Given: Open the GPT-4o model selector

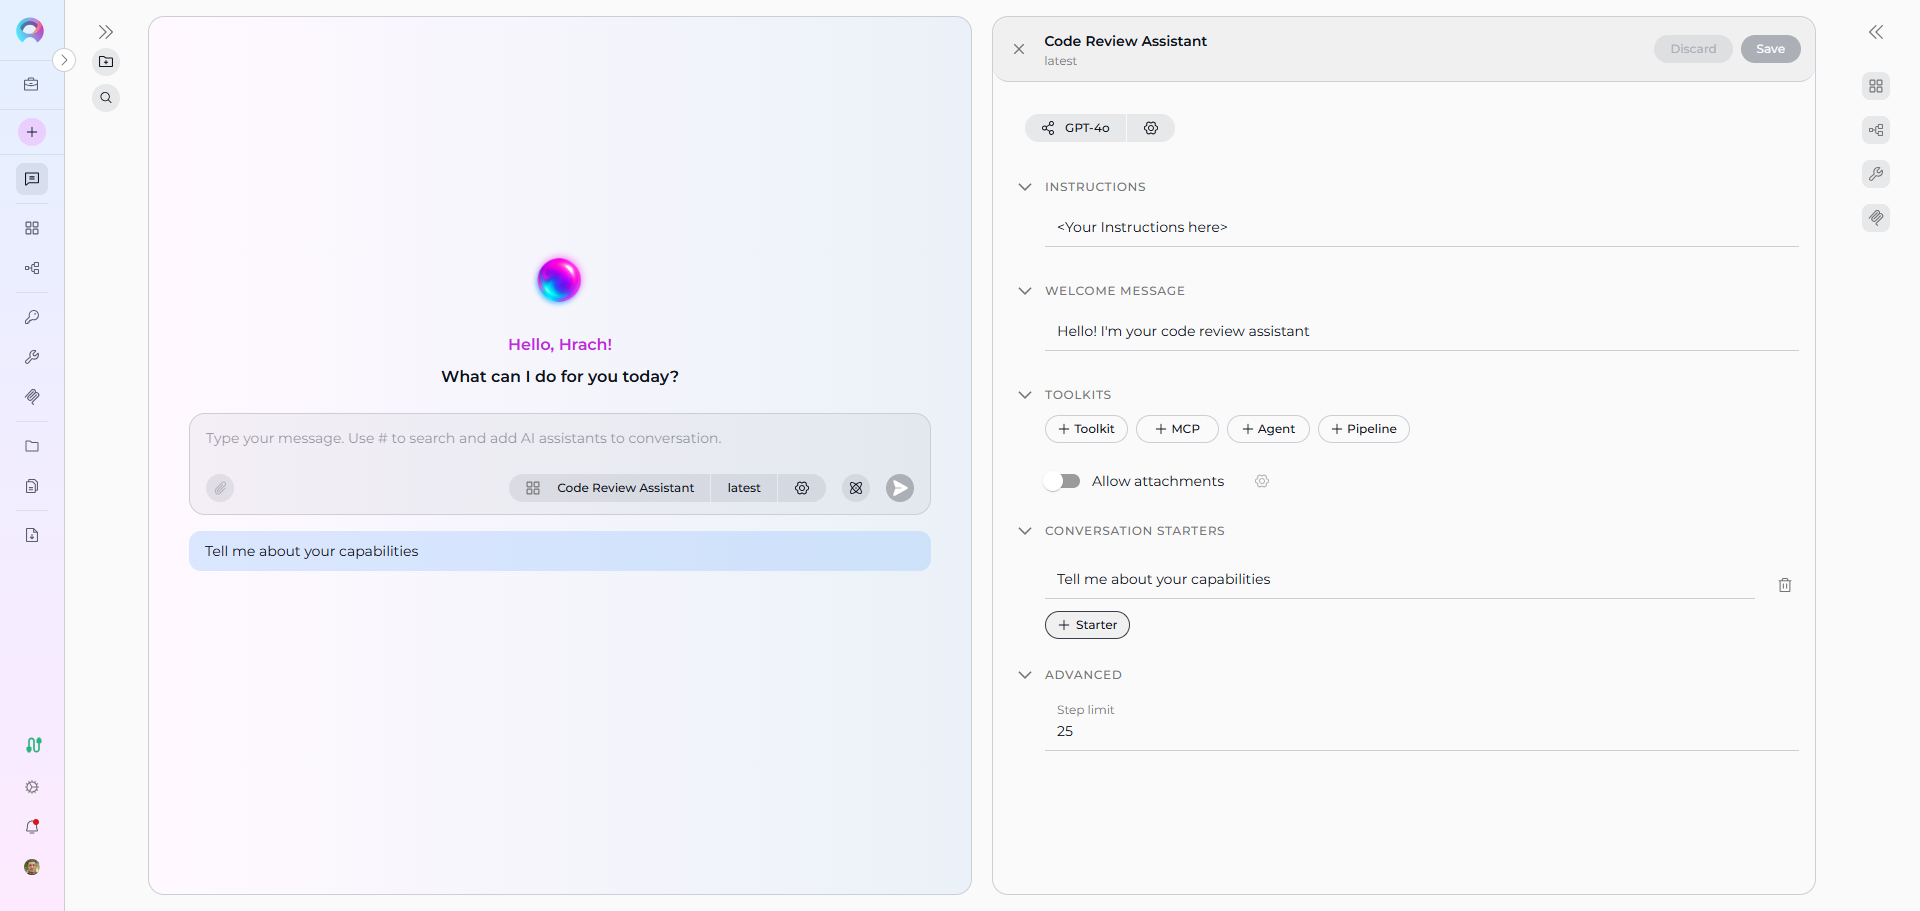Looking at the screenshot, I should (1076, 128).
